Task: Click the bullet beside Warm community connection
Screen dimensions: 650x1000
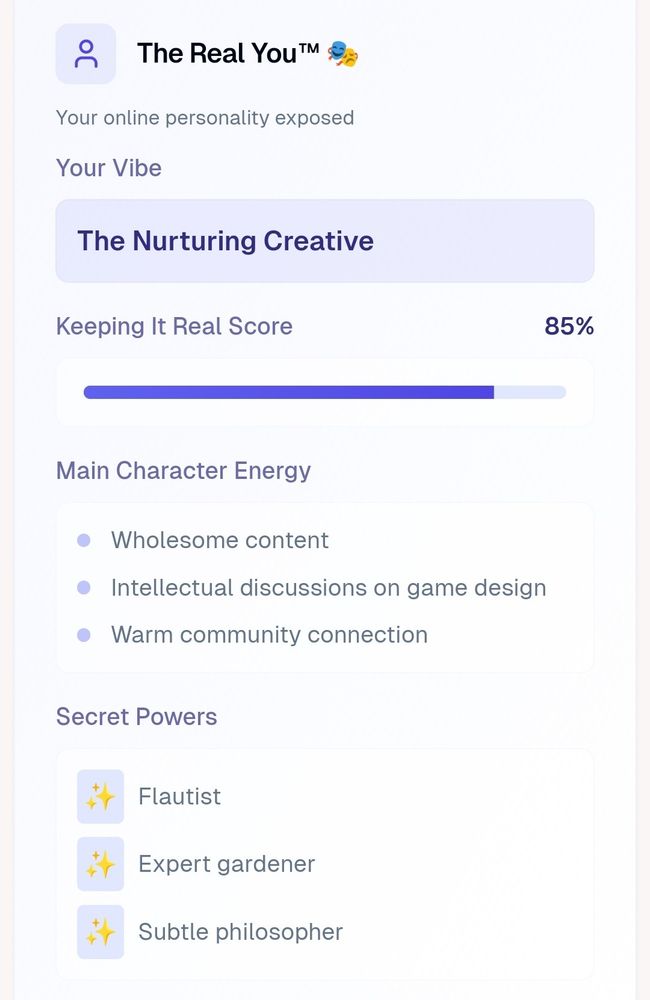Action: 83,635
